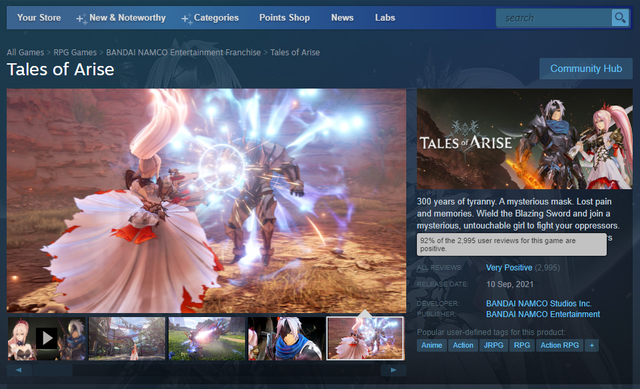Open BANDAI NAMCO Entertainment publisher link
640x389 pixels.
[x=543, y=314]
